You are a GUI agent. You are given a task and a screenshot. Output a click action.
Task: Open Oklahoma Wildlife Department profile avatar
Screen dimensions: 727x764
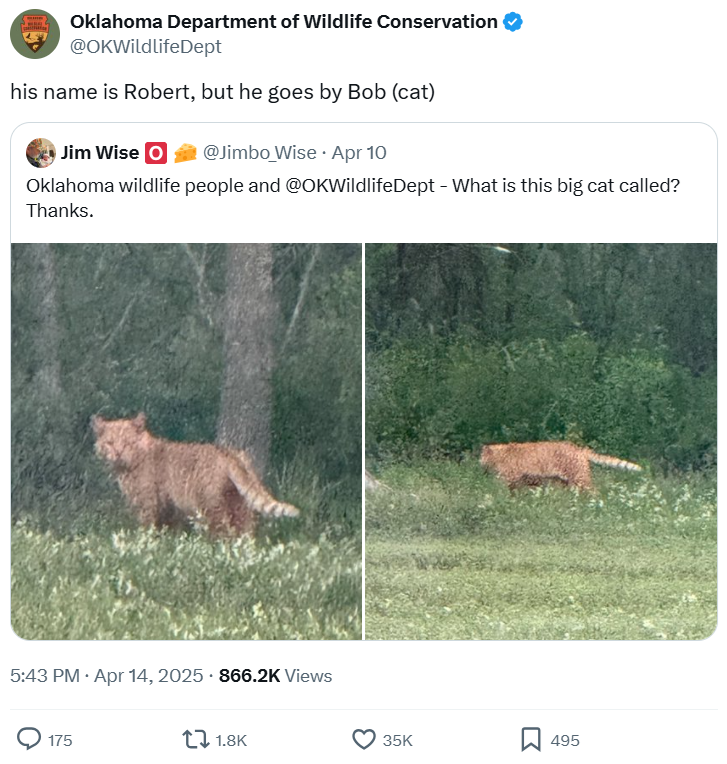(35, 34)
